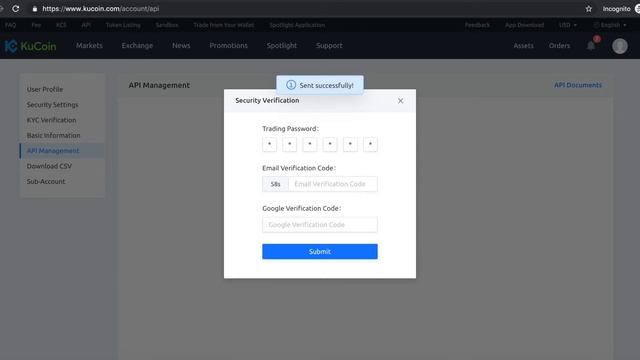Open the Fee link in top bar
The width and height of the screenshot is (640, 360).
tap(36, 25)
